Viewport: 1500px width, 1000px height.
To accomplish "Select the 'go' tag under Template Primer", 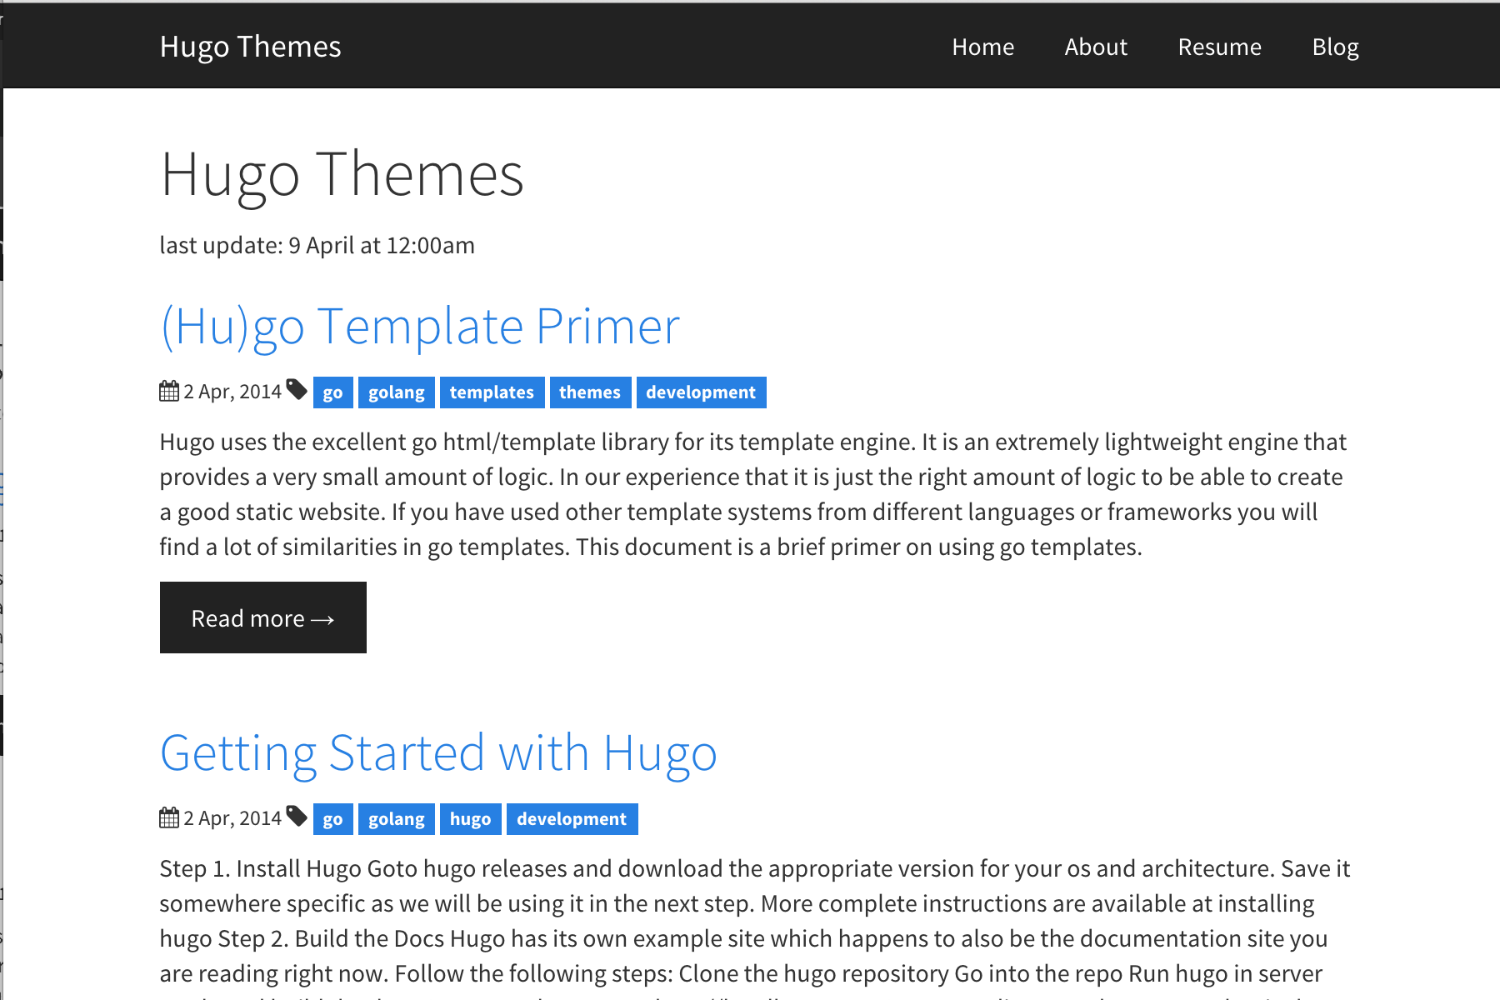I will (x=333, y=393).
